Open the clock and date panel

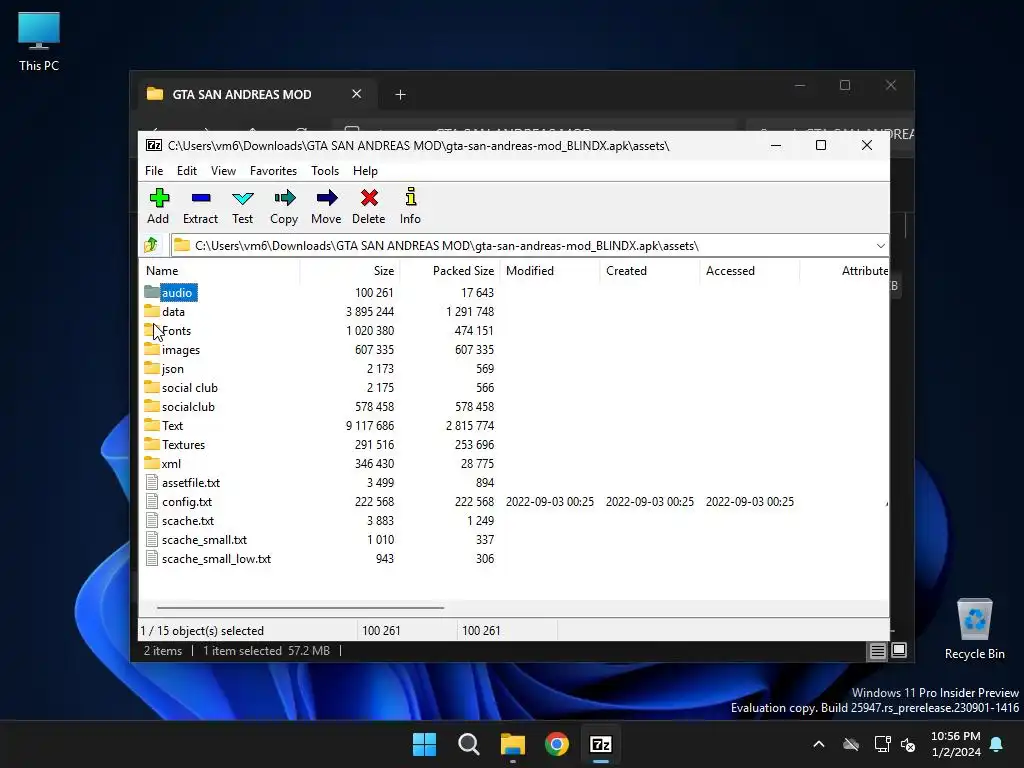pyautogui.click(x=955, y=744)
